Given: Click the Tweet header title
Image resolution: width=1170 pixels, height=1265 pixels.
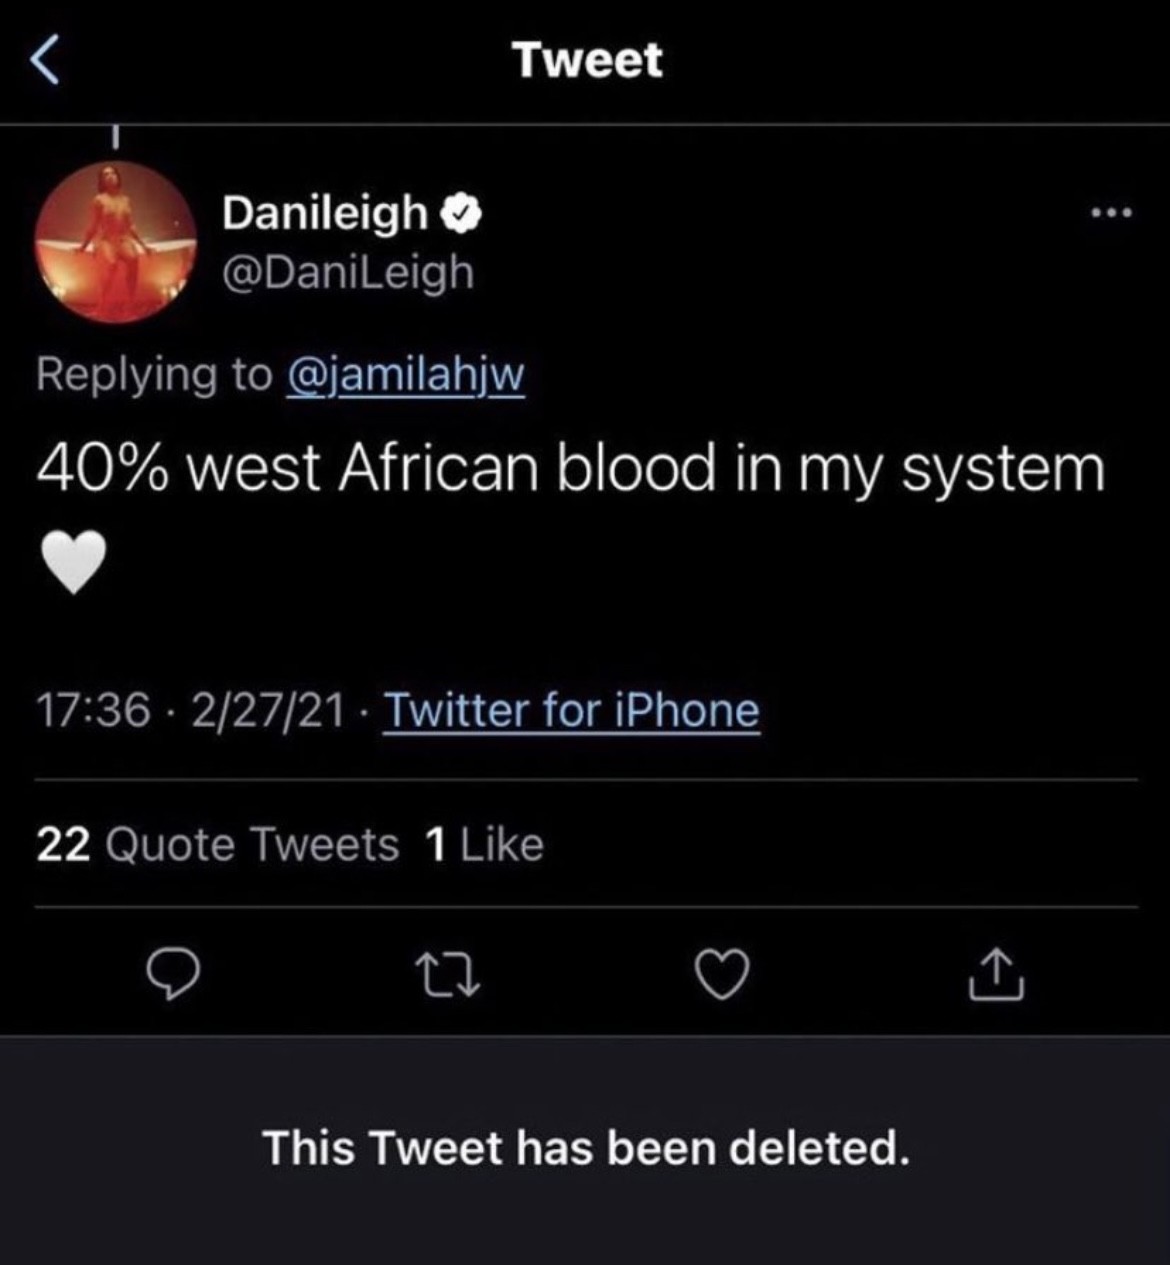Looking at the screenshot, I should 587,60.
